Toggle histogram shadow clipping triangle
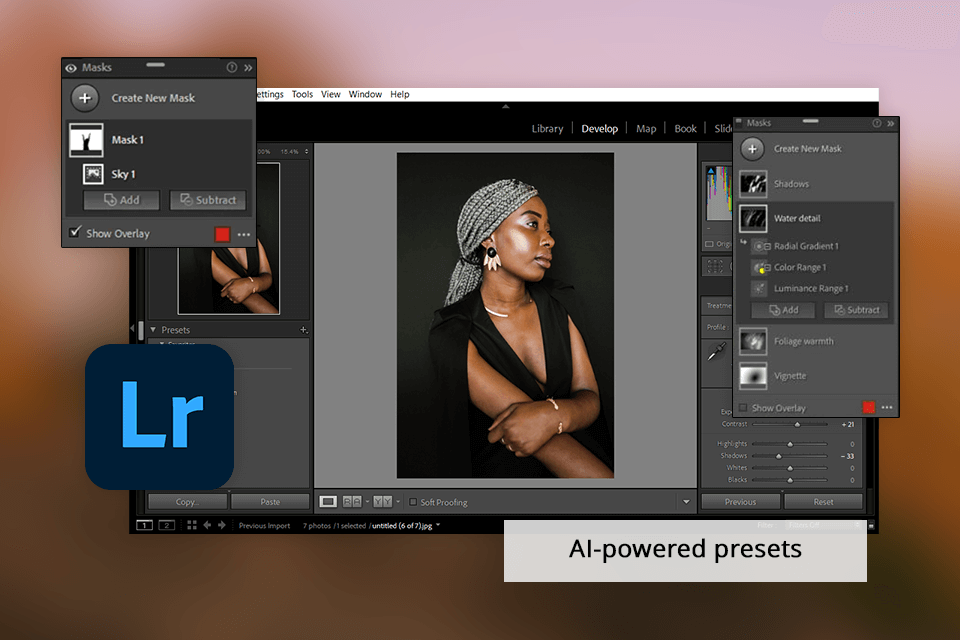The height and width of the screenshot is (640, 960). 711,171
